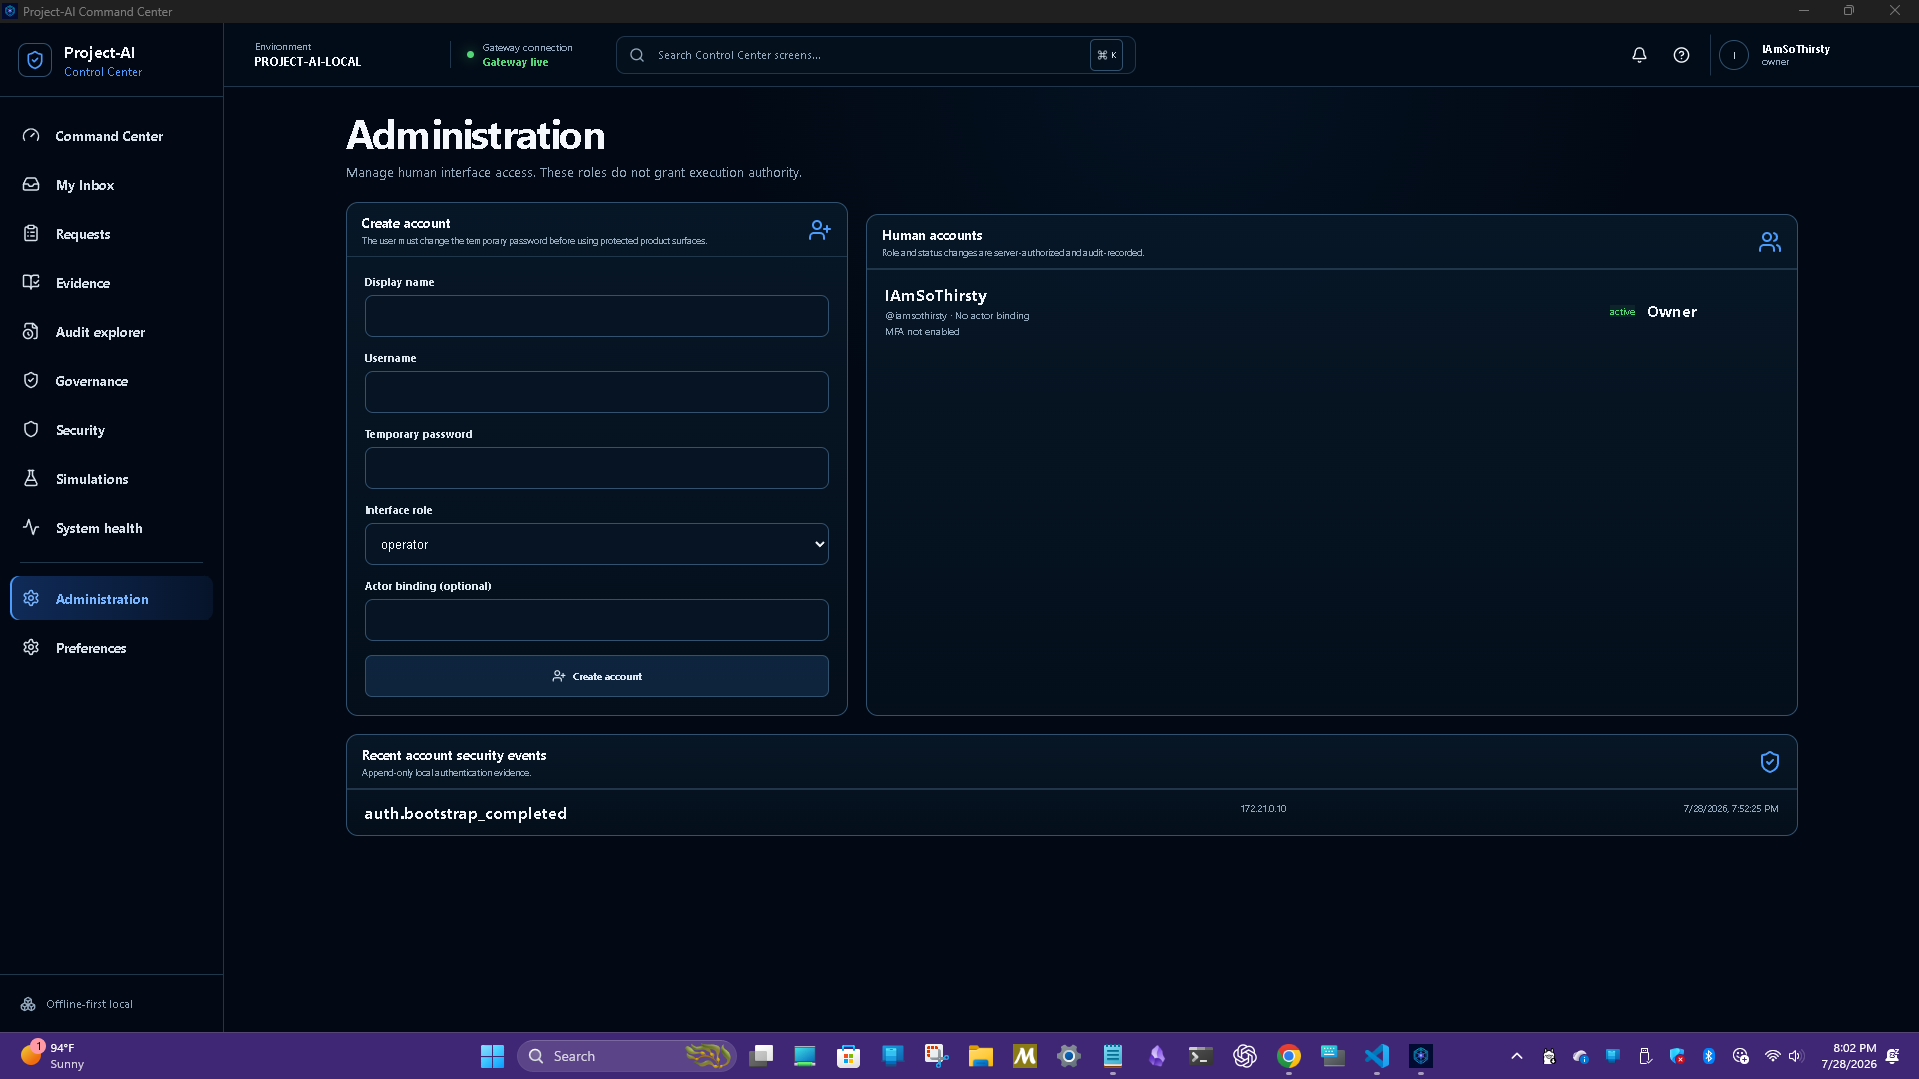Click the MFA not enabled text
Image resolution: width=1919 pixels, height=1079 pixels.
pos(922,332)
